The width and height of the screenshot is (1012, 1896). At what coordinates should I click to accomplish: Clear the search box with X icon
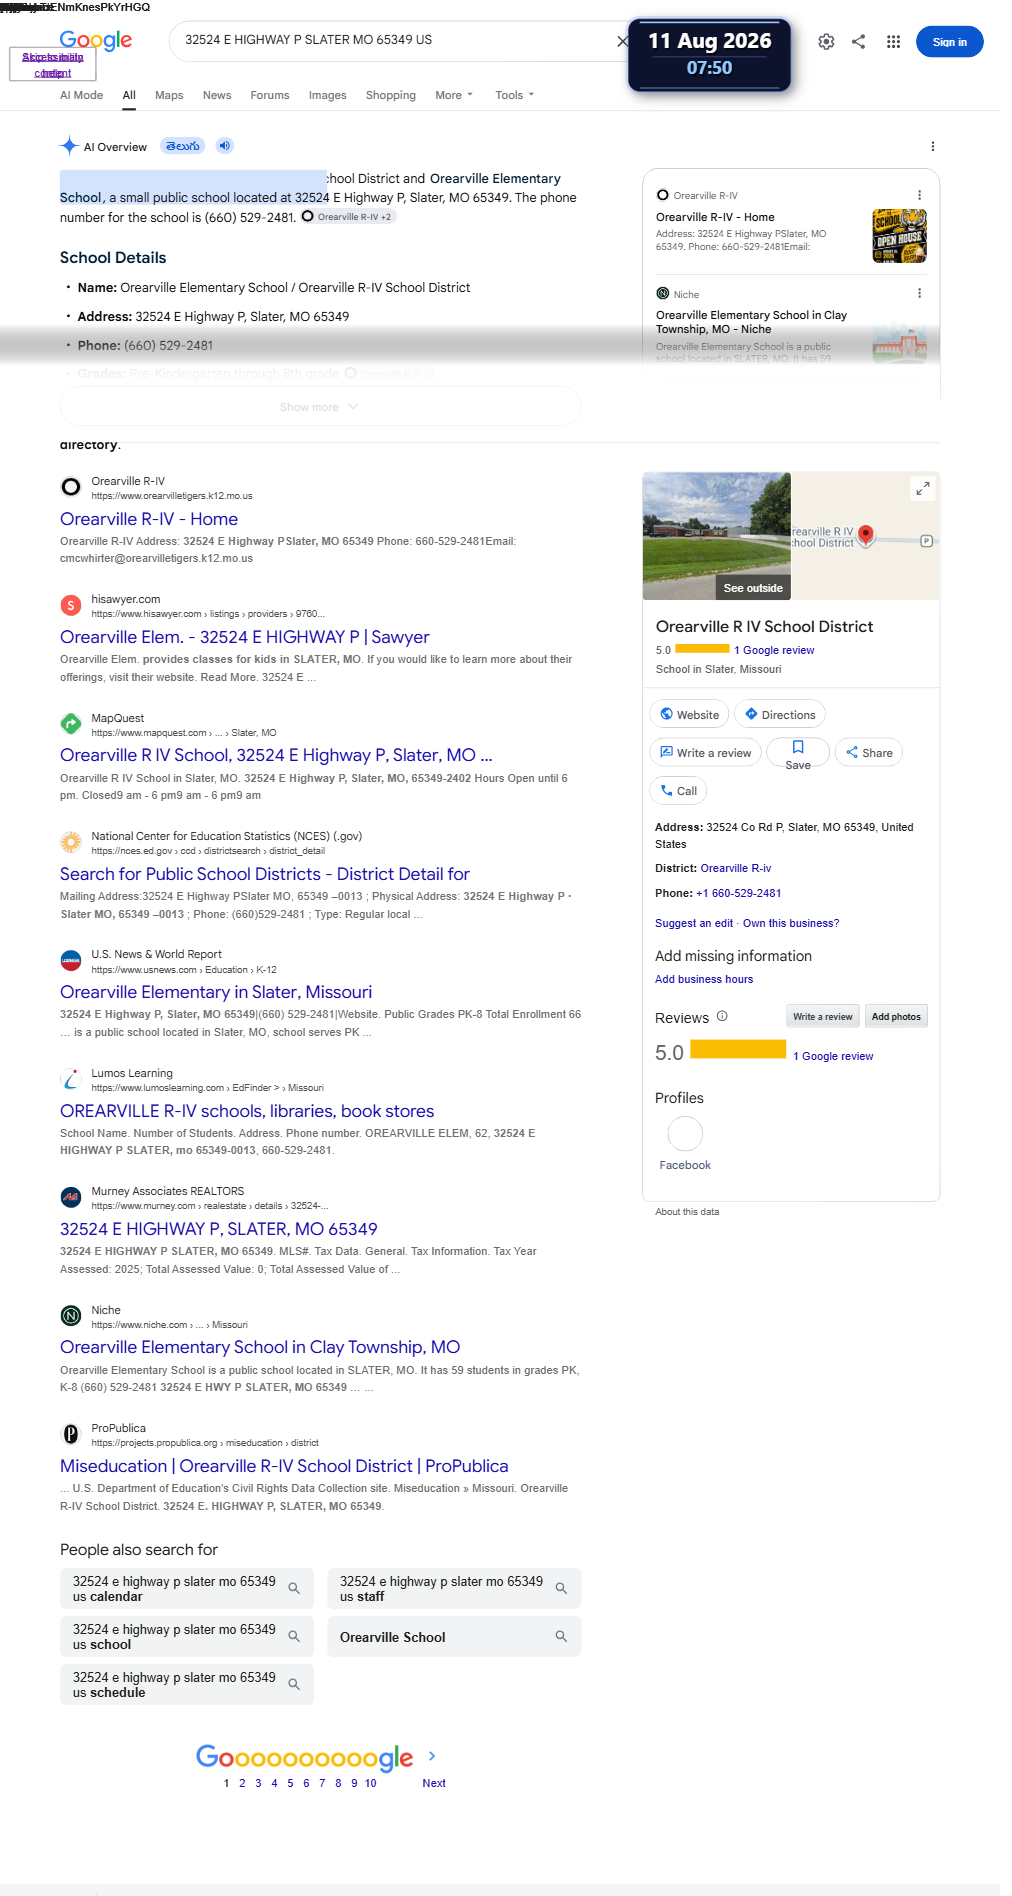coord(623,41)
